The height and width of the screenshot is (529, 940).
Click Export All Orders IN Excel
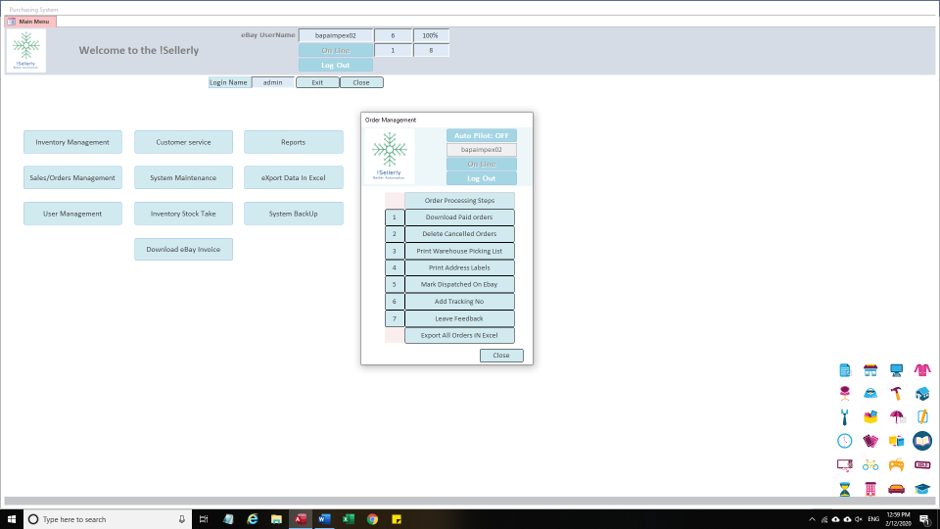pos(459,336)
